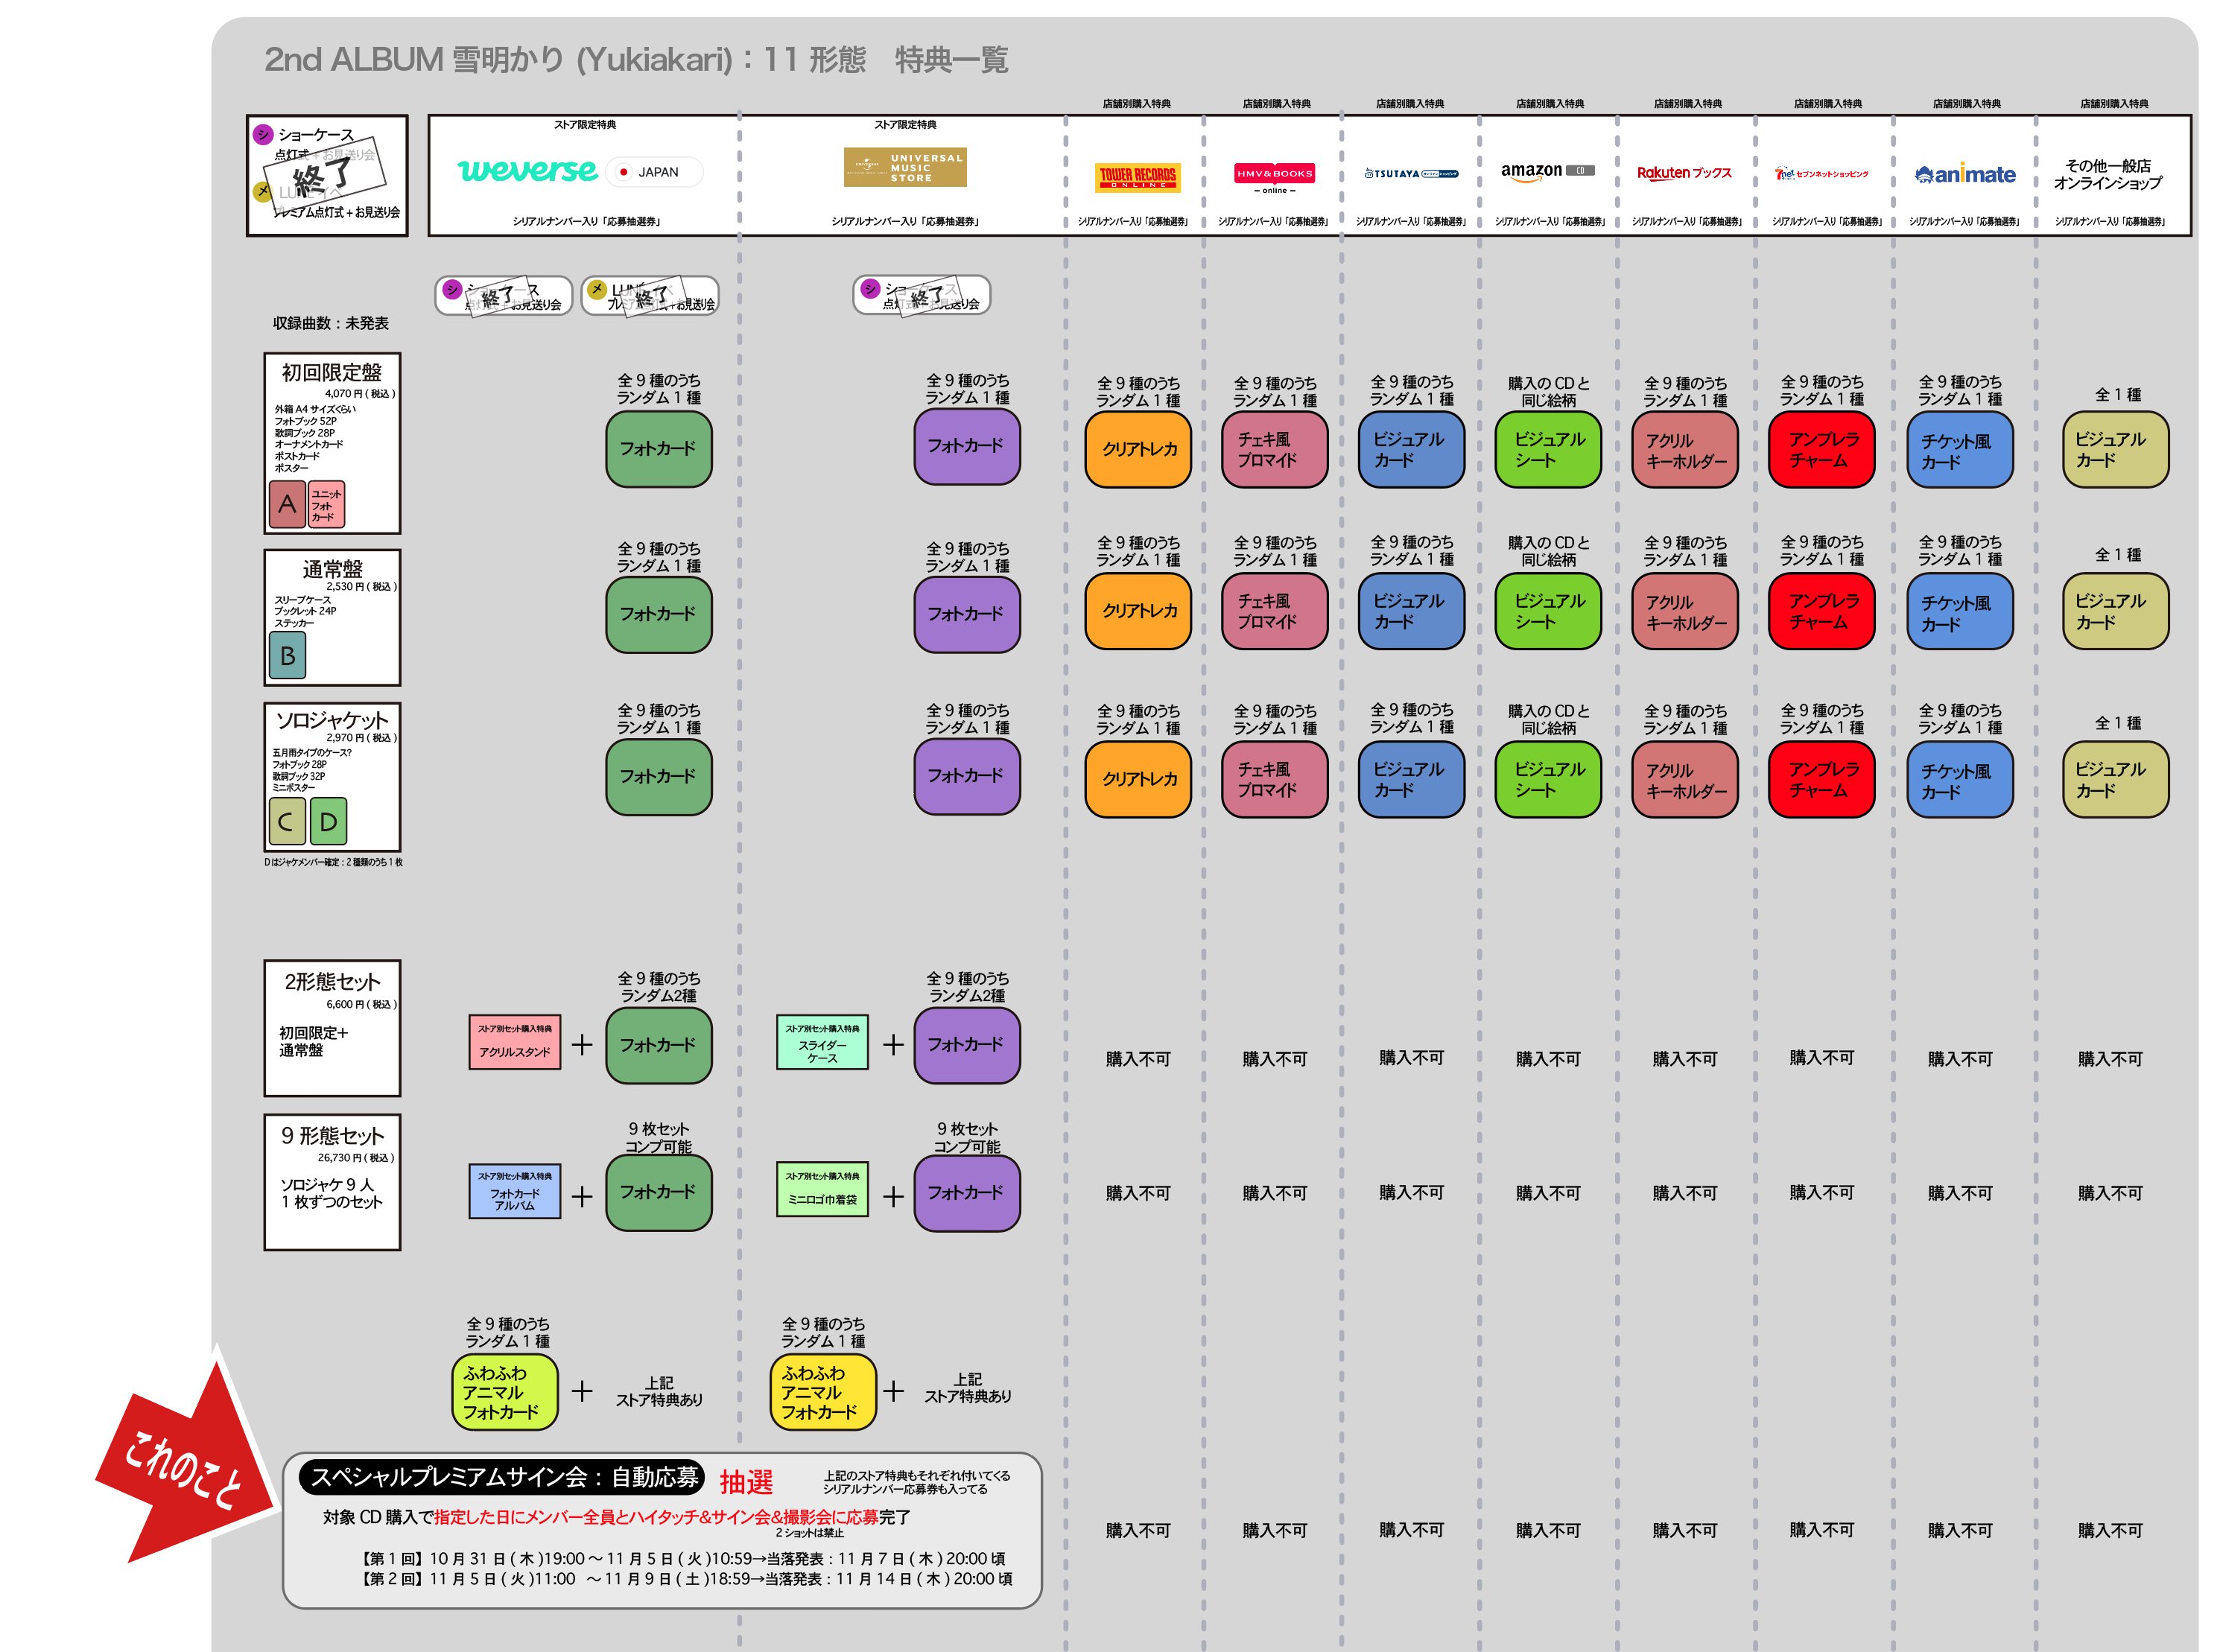Click the 2,970円(税込) price
The image size is (2220, 1652).
[x=361, y=738]
